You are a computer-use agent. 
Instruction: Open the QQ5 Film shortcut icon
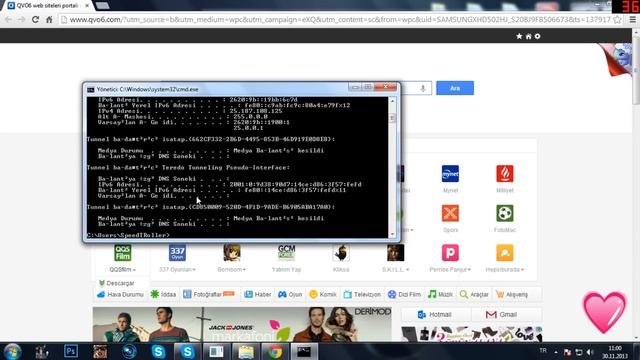click(x=122, y=253)
